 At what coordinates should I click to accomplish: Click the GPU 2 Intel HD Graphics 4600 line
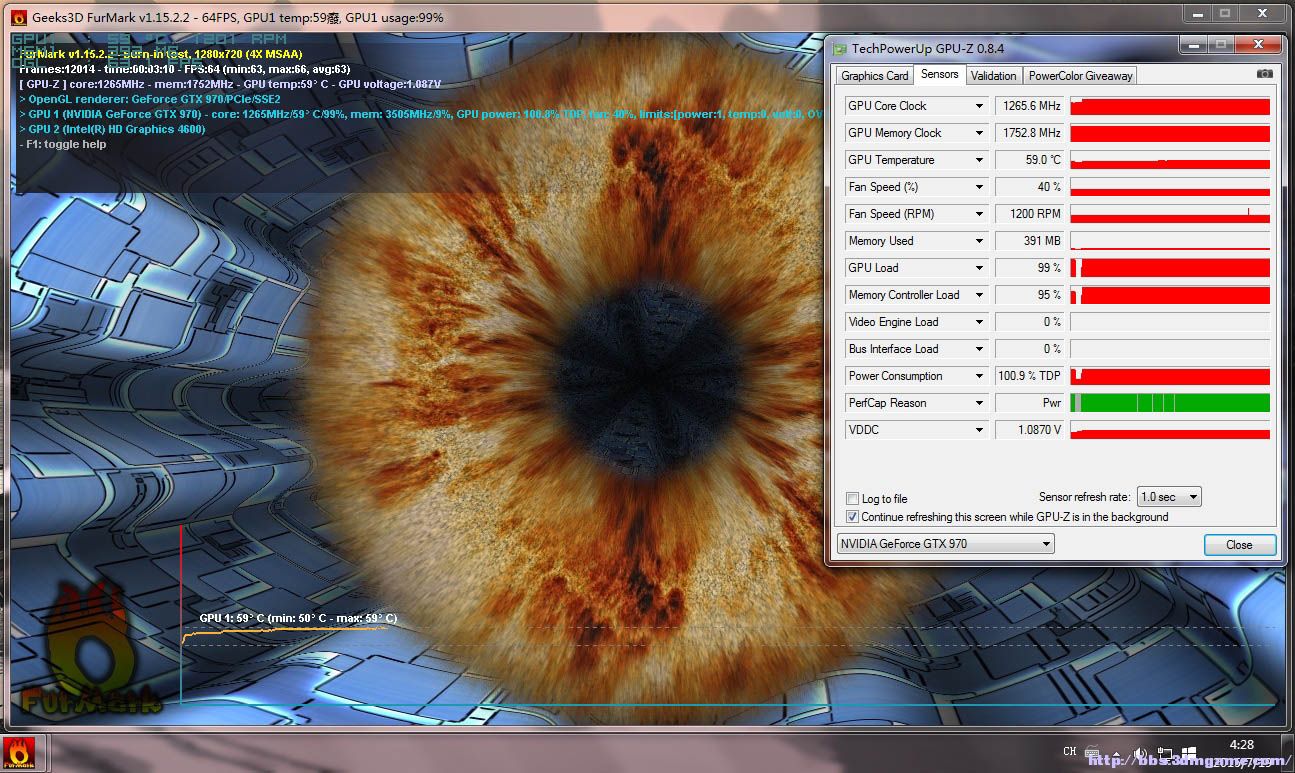point(112,129)
